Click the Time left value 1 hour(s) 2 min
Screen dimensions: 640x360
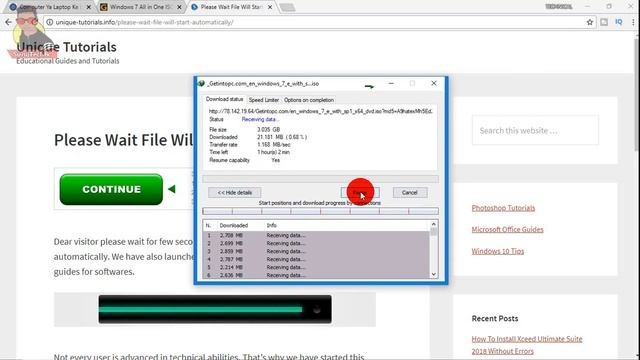273,152
